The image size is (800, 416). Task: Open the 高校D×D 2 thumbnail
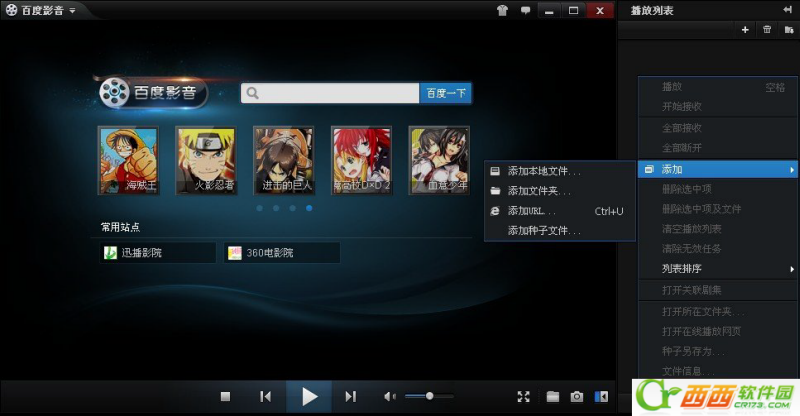pos(361,160)
